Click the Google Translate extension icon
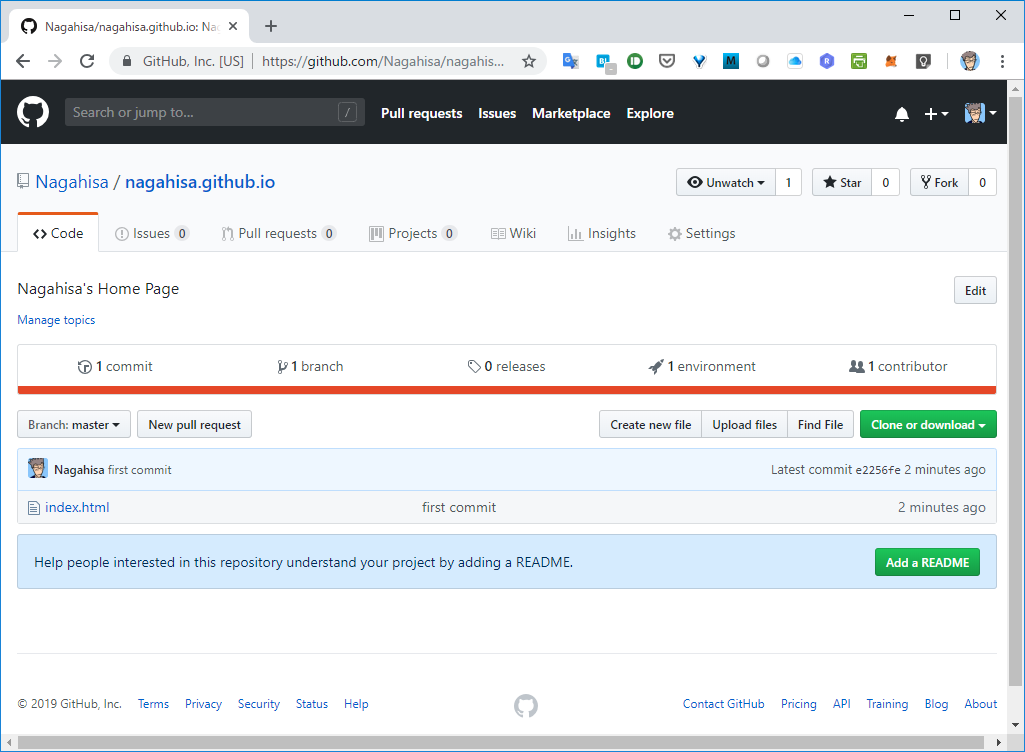The image size is (1025, 752). 570,61
